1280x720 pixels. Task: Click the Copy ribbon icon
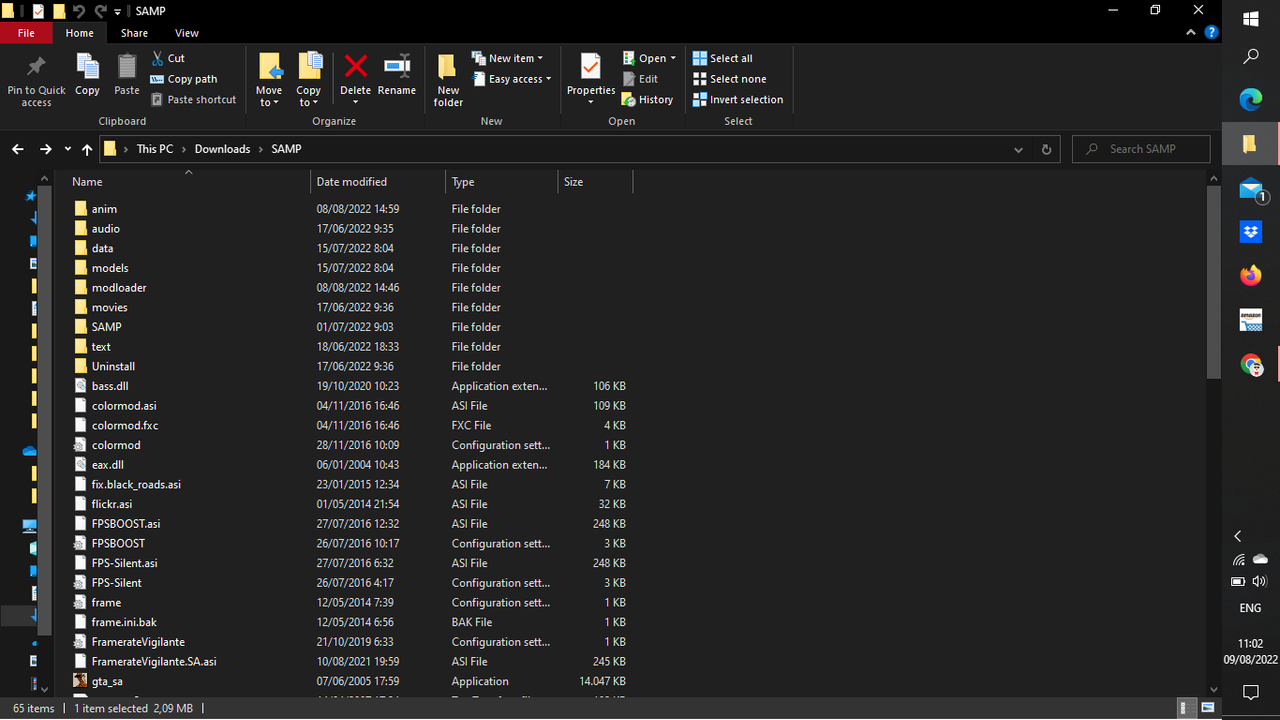coord(88,67)
